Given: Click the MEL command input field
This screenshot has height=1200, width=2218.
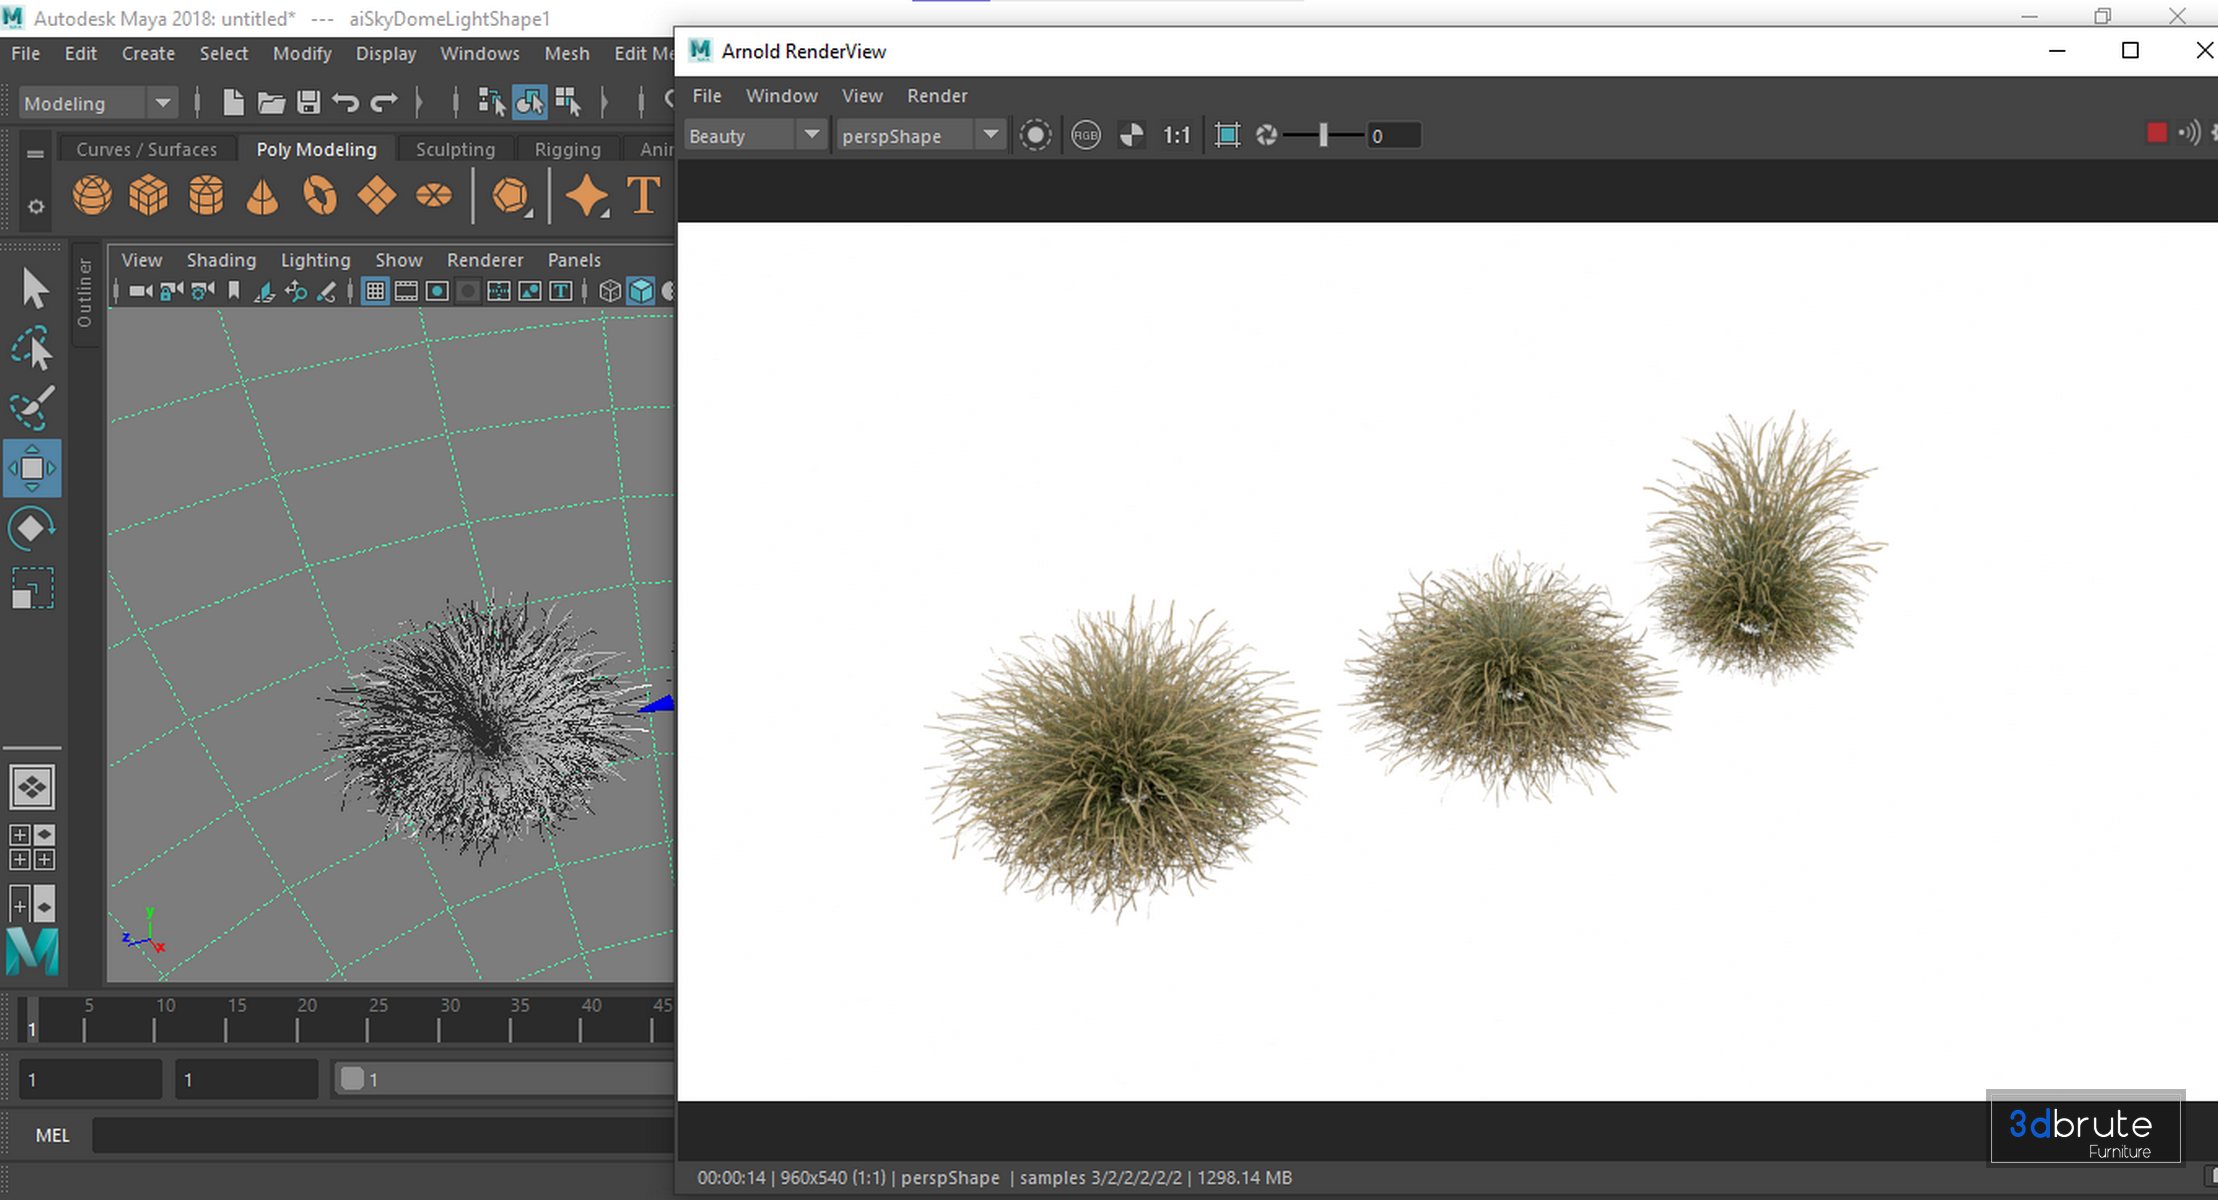Looking at the screenshot, I should click(x=382, y=1135).
